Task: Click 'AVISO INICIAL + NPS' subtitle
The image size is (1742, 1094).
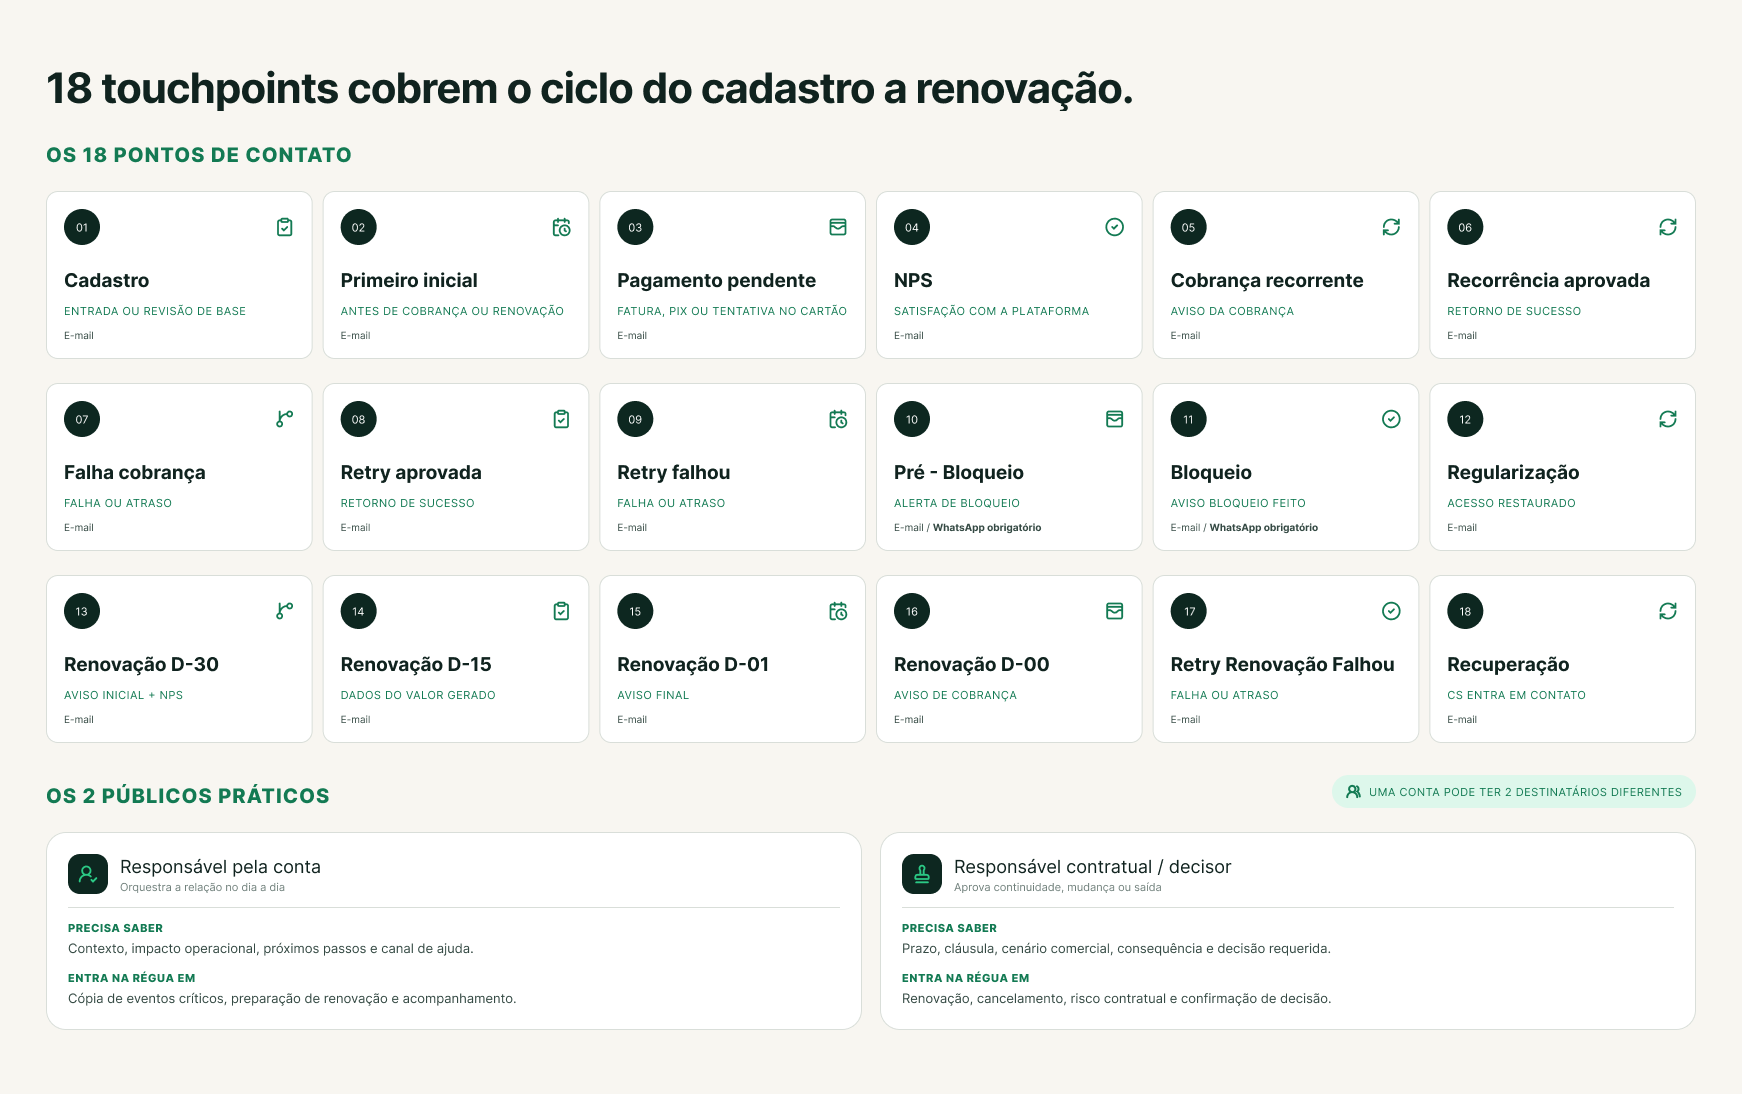Action: [x=124, y=695]
